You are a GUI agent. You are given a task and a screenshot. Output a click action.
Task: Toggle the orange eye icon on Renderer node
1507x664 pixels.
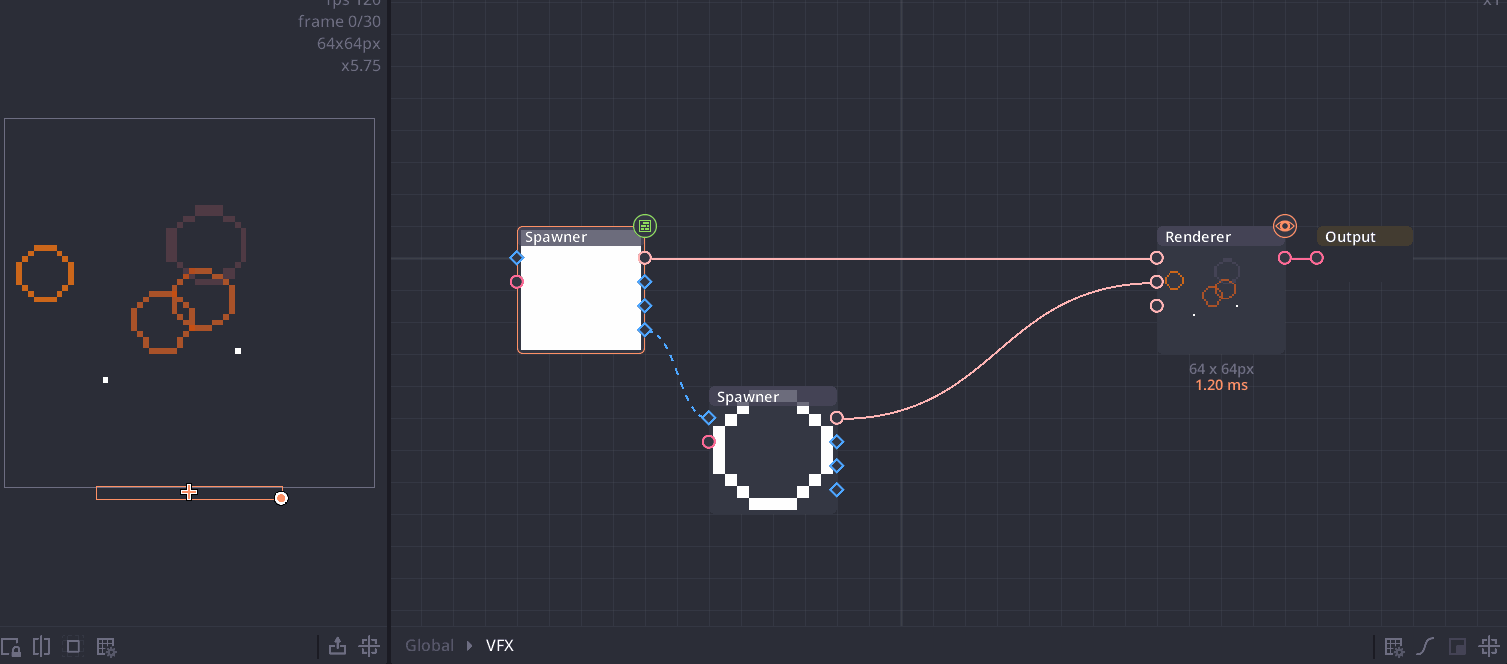coord(1285,226)
